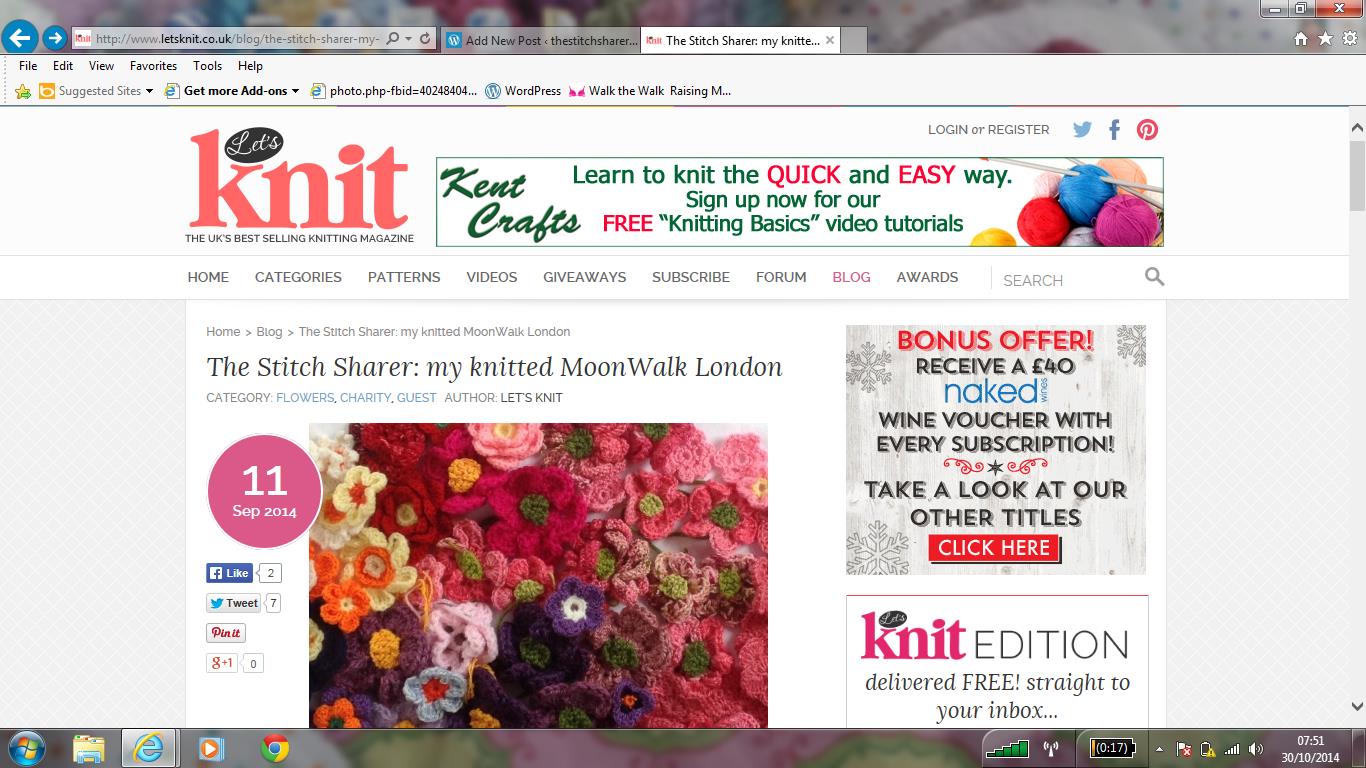The height and width of the screenshot is (768, 1366).
Task: Click the site search magnifier icon
Action: pyautogui.click(x=1154, y=277)
